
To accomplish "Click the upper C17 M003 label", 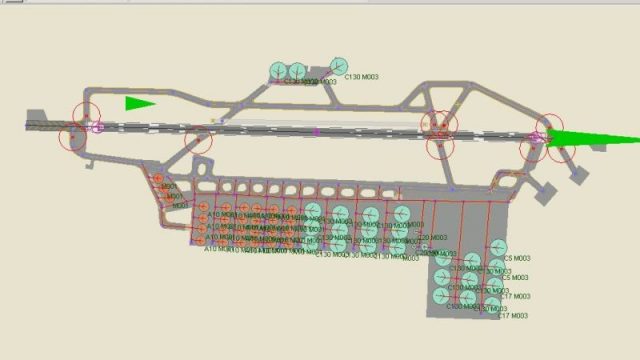I will 516,296.
